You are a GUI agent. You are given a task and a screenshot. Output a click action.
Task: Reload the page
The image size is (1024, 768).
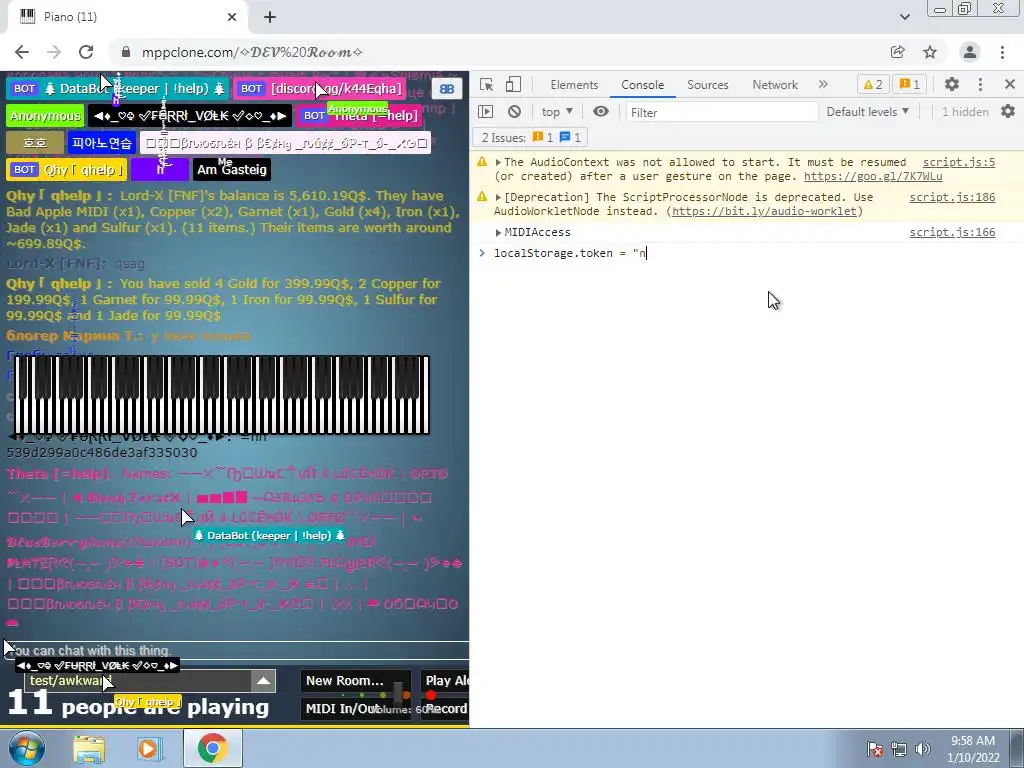pos(86,52)
